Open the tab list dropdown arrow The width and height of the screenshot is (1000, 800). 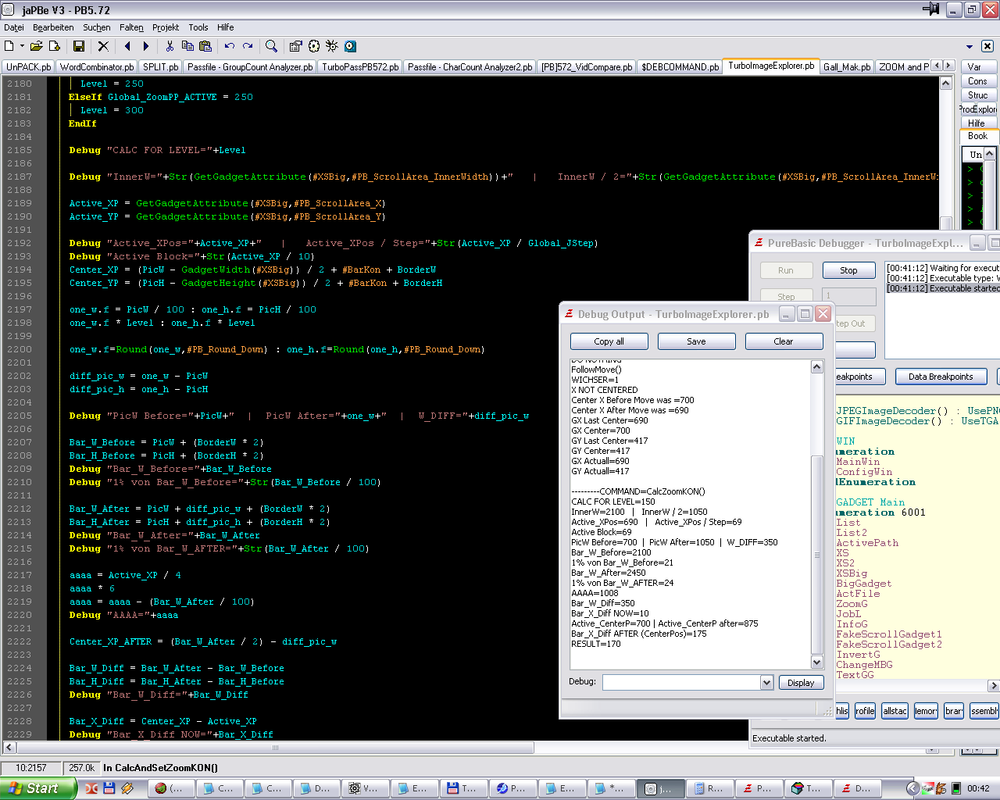tap(968, 46)
